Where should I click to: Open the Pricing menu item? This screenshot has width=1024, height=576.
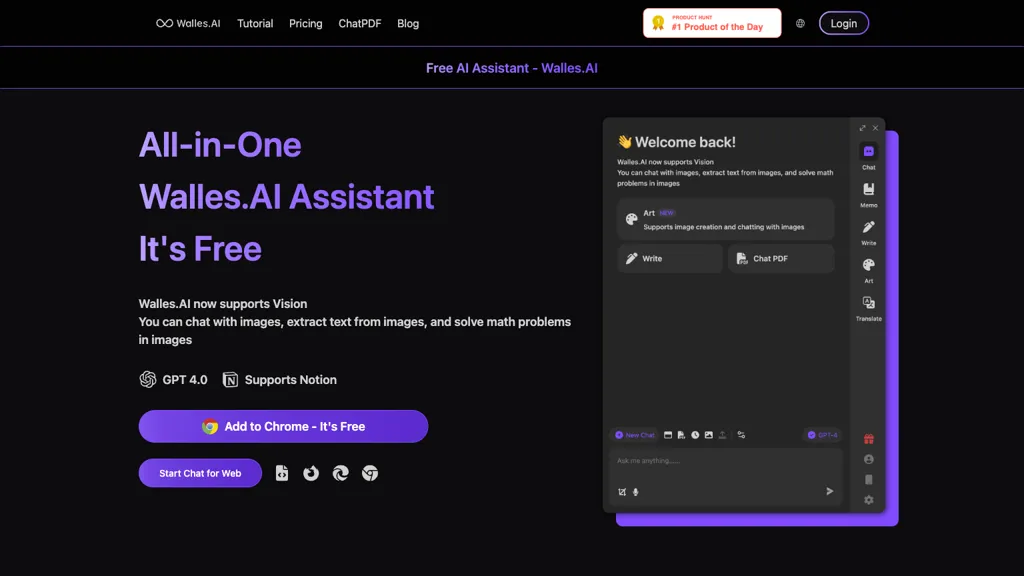coord(305,24)
